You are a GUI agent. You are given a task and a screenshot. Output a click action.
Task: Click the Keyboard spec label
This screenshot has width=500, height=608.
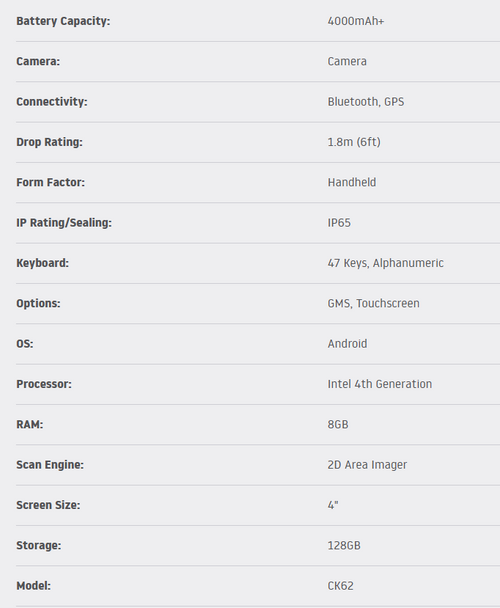pyautogui.click(x=42, y=263)
